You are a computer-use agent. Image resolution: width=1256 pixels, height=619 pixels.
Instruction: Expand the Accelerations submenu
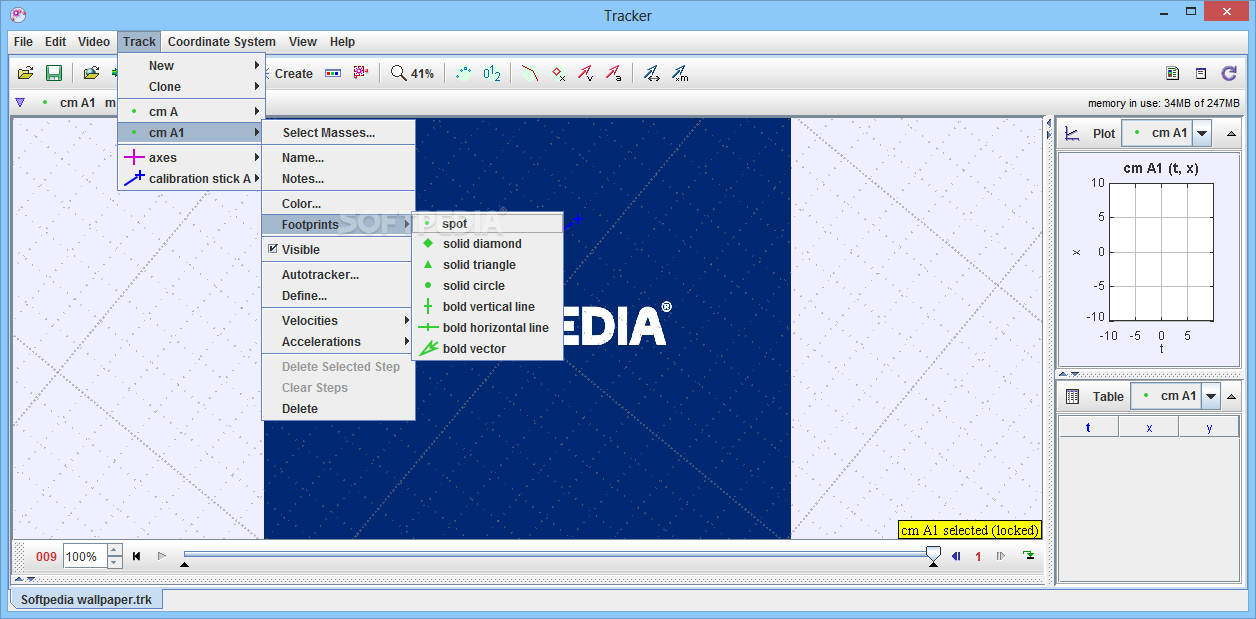pos(338,342)
